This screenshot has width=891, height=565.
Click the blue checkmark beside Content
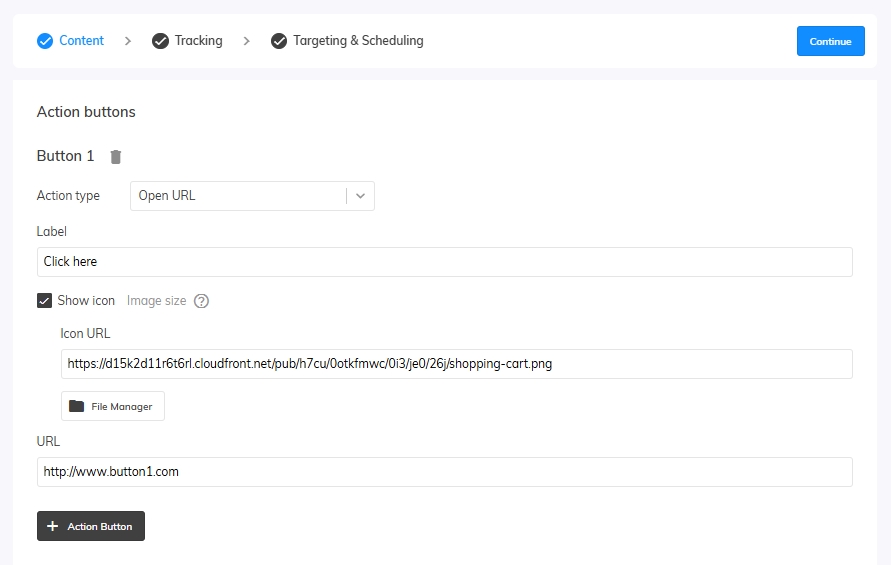coord(45,41)
